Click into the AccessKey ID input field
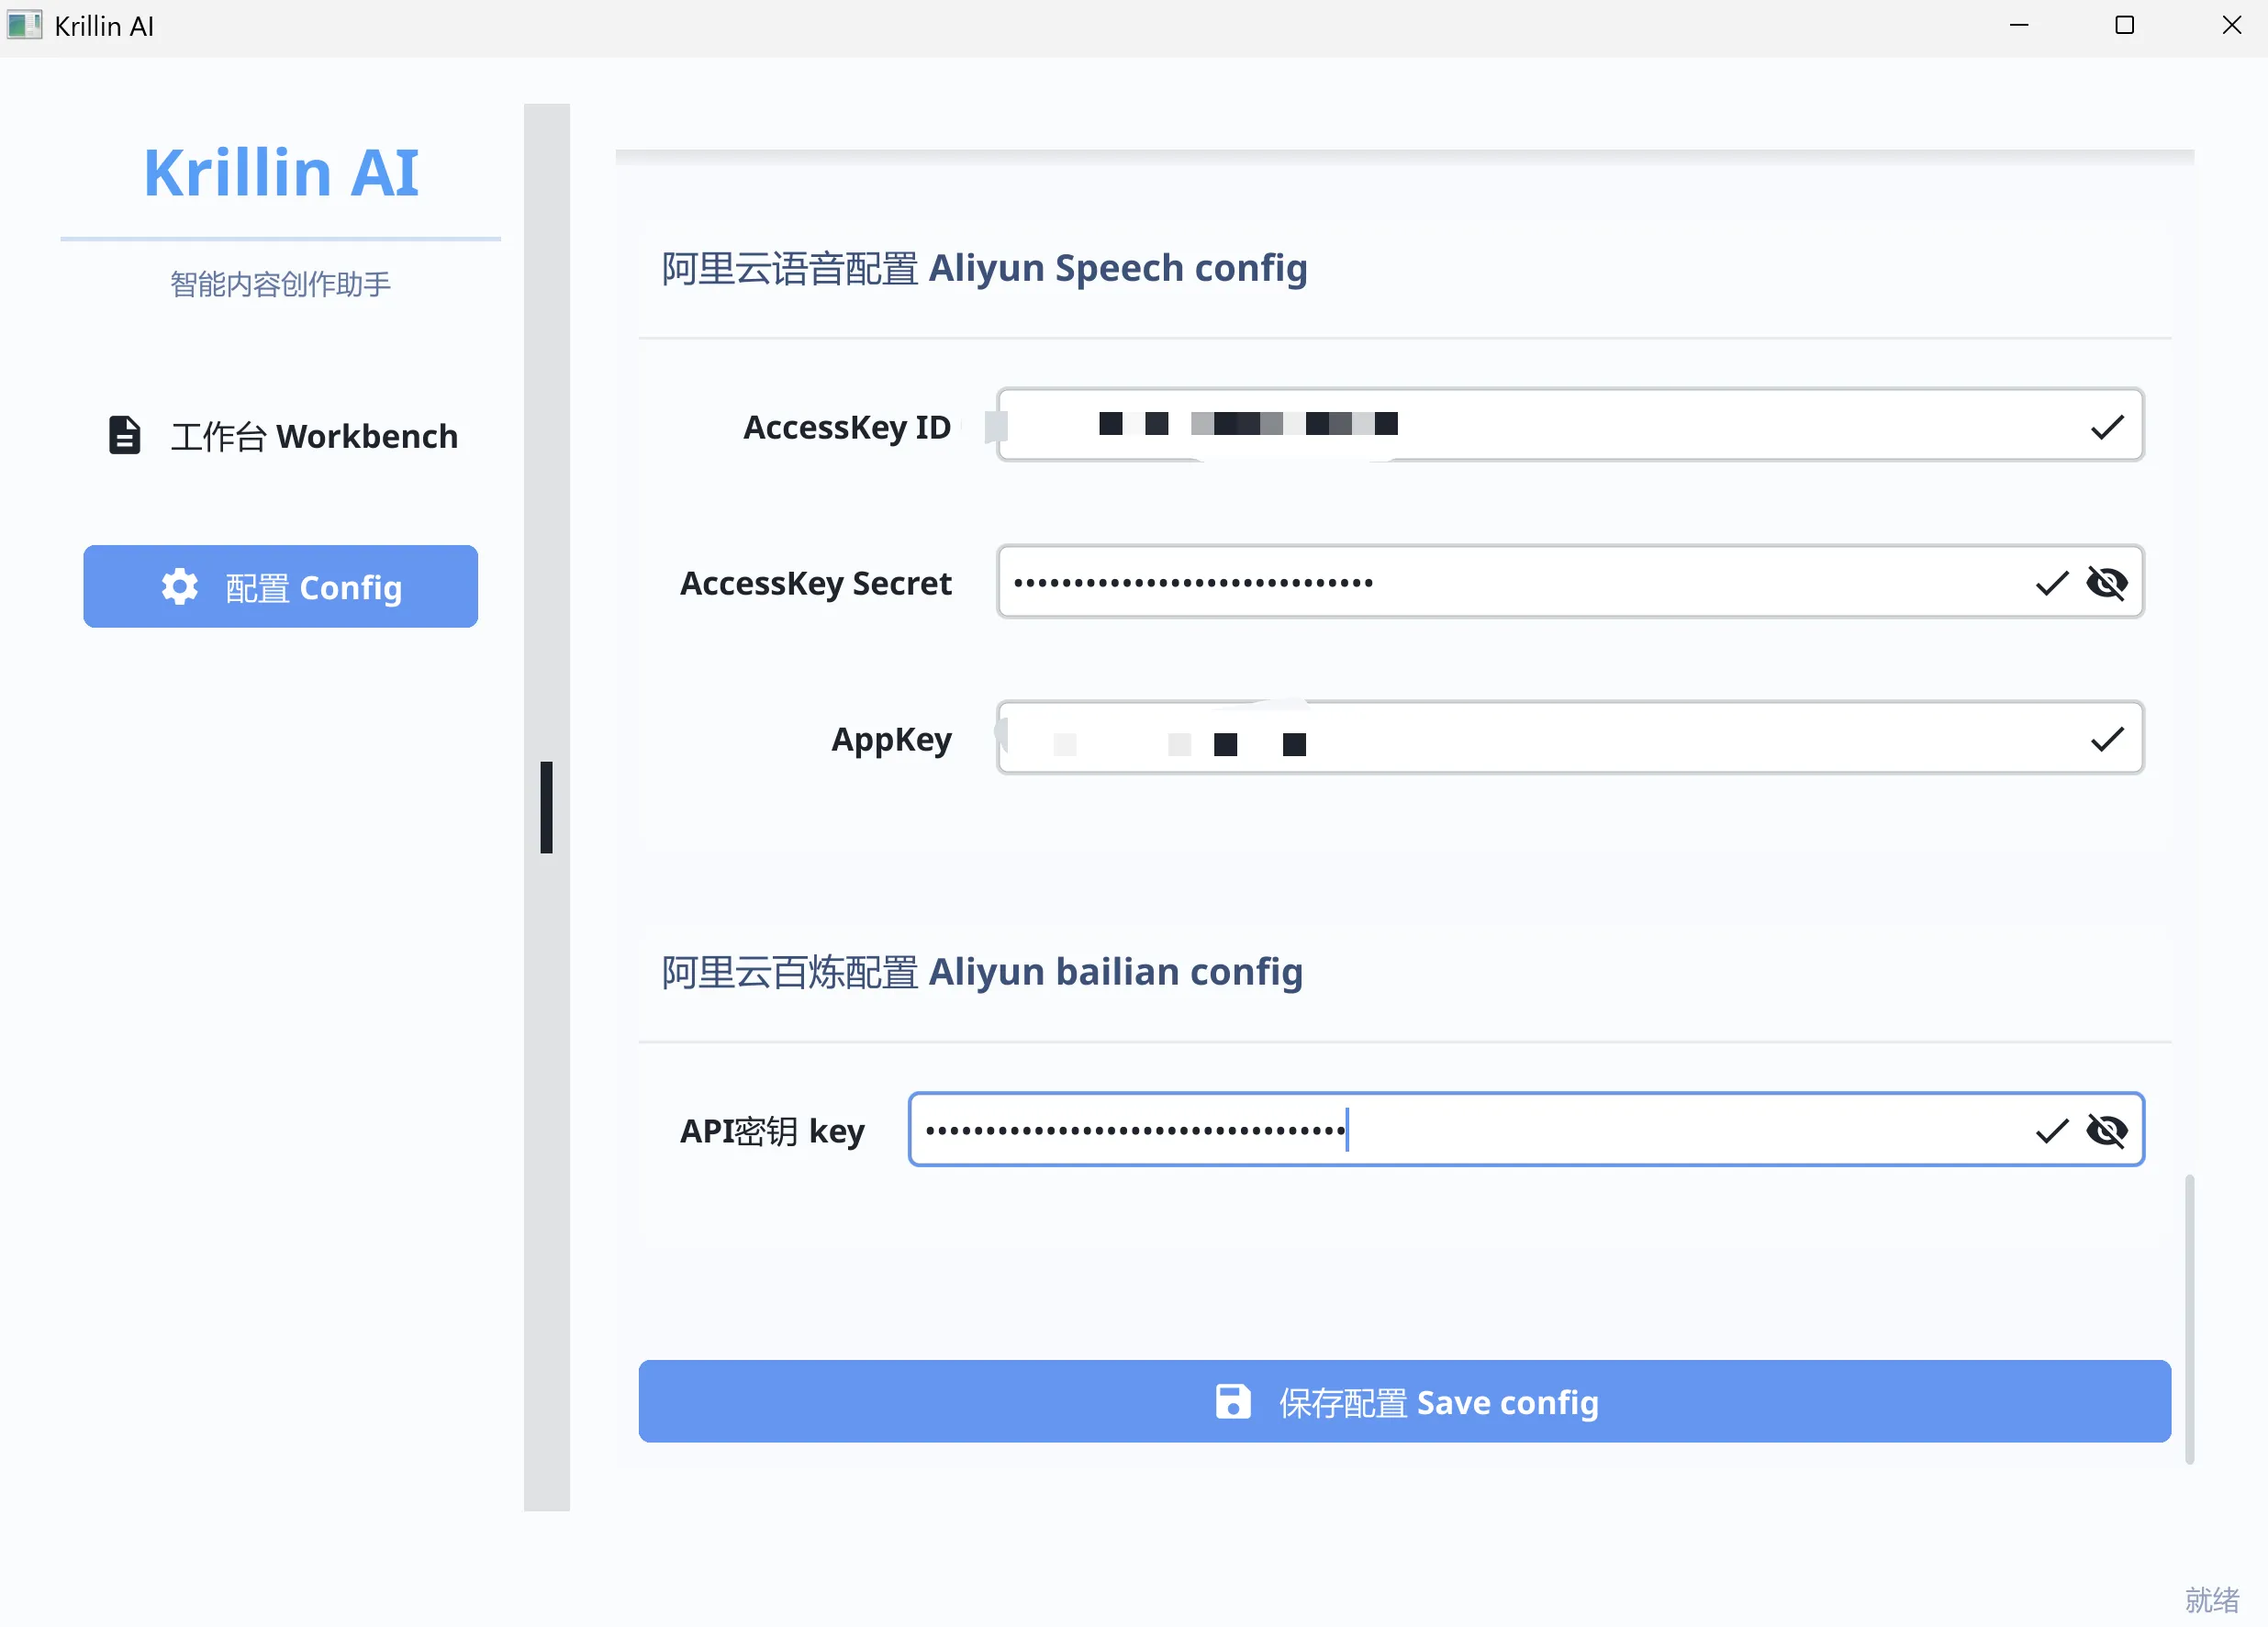 point(1570,425)
